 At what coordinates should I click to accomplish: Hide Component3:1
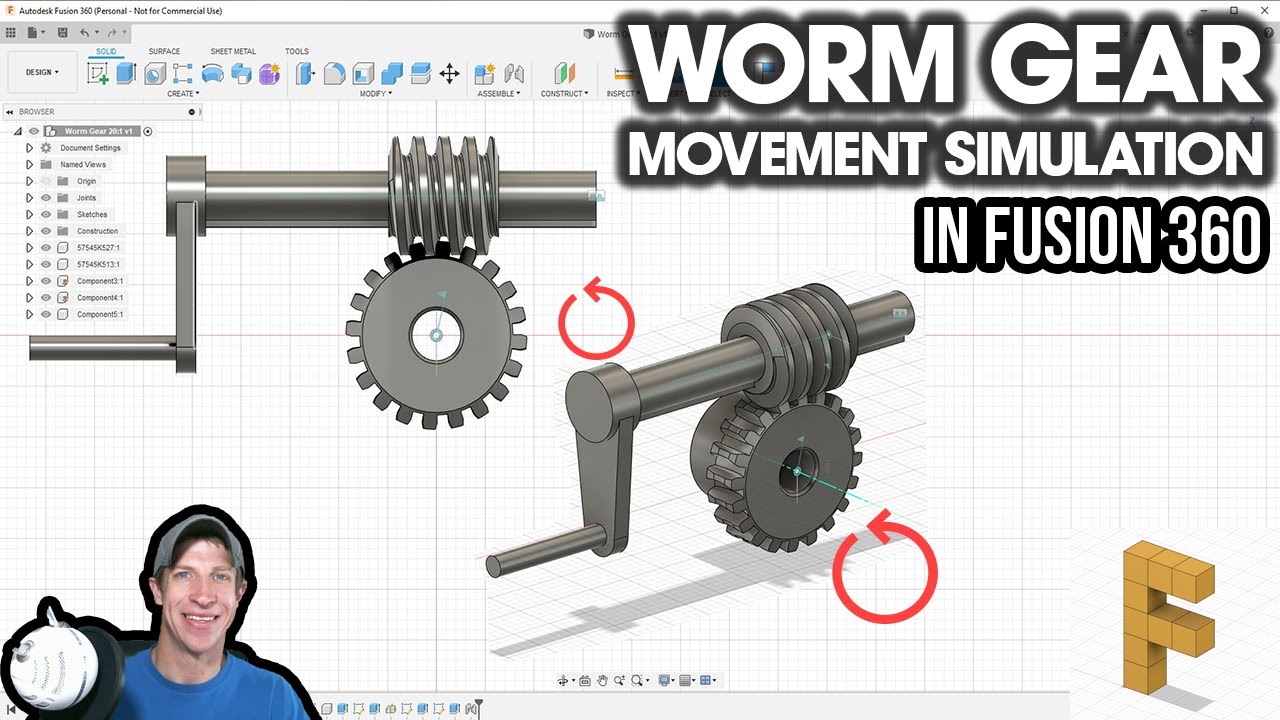pos(46,281)
